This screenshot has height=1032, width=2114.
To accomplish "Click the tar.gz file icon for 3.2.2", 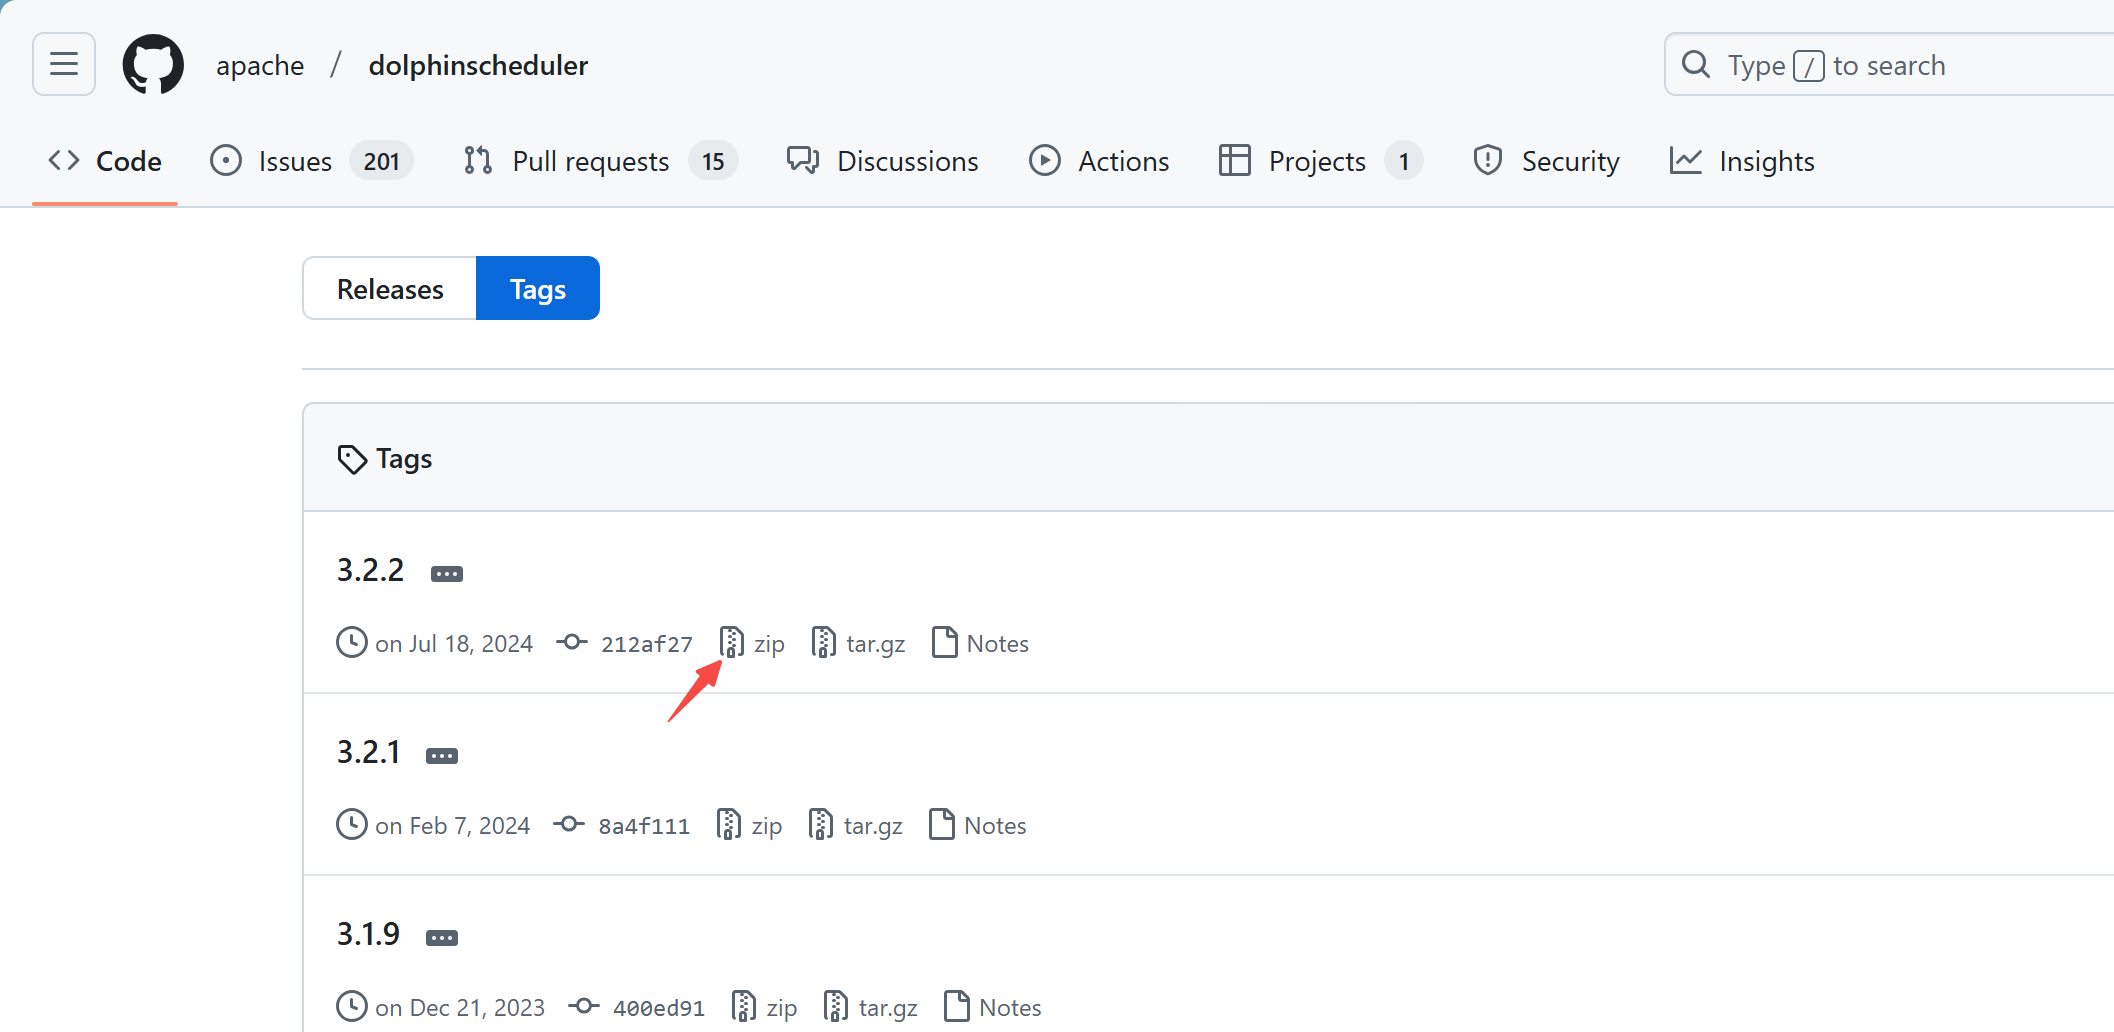I will [824, 643].
